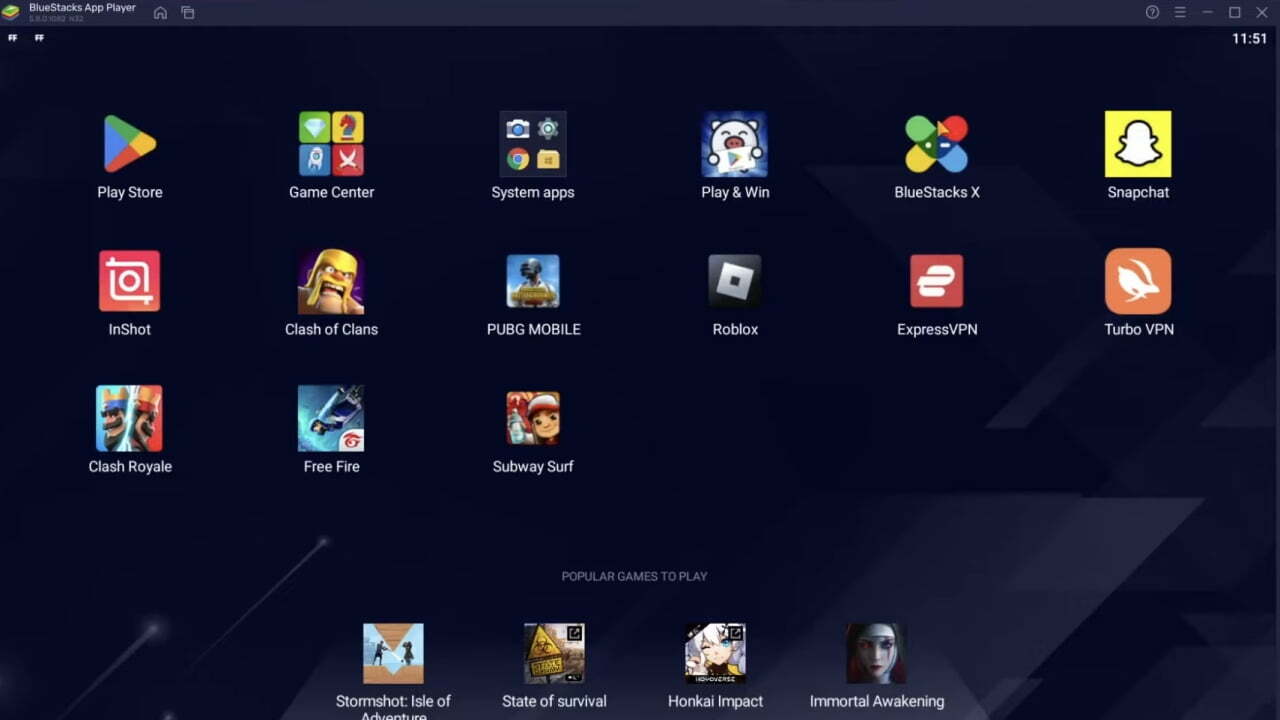The image size is (1280, 720).
Task: Open the multi-instance windows icon in title bar
Action: [188, 13]
